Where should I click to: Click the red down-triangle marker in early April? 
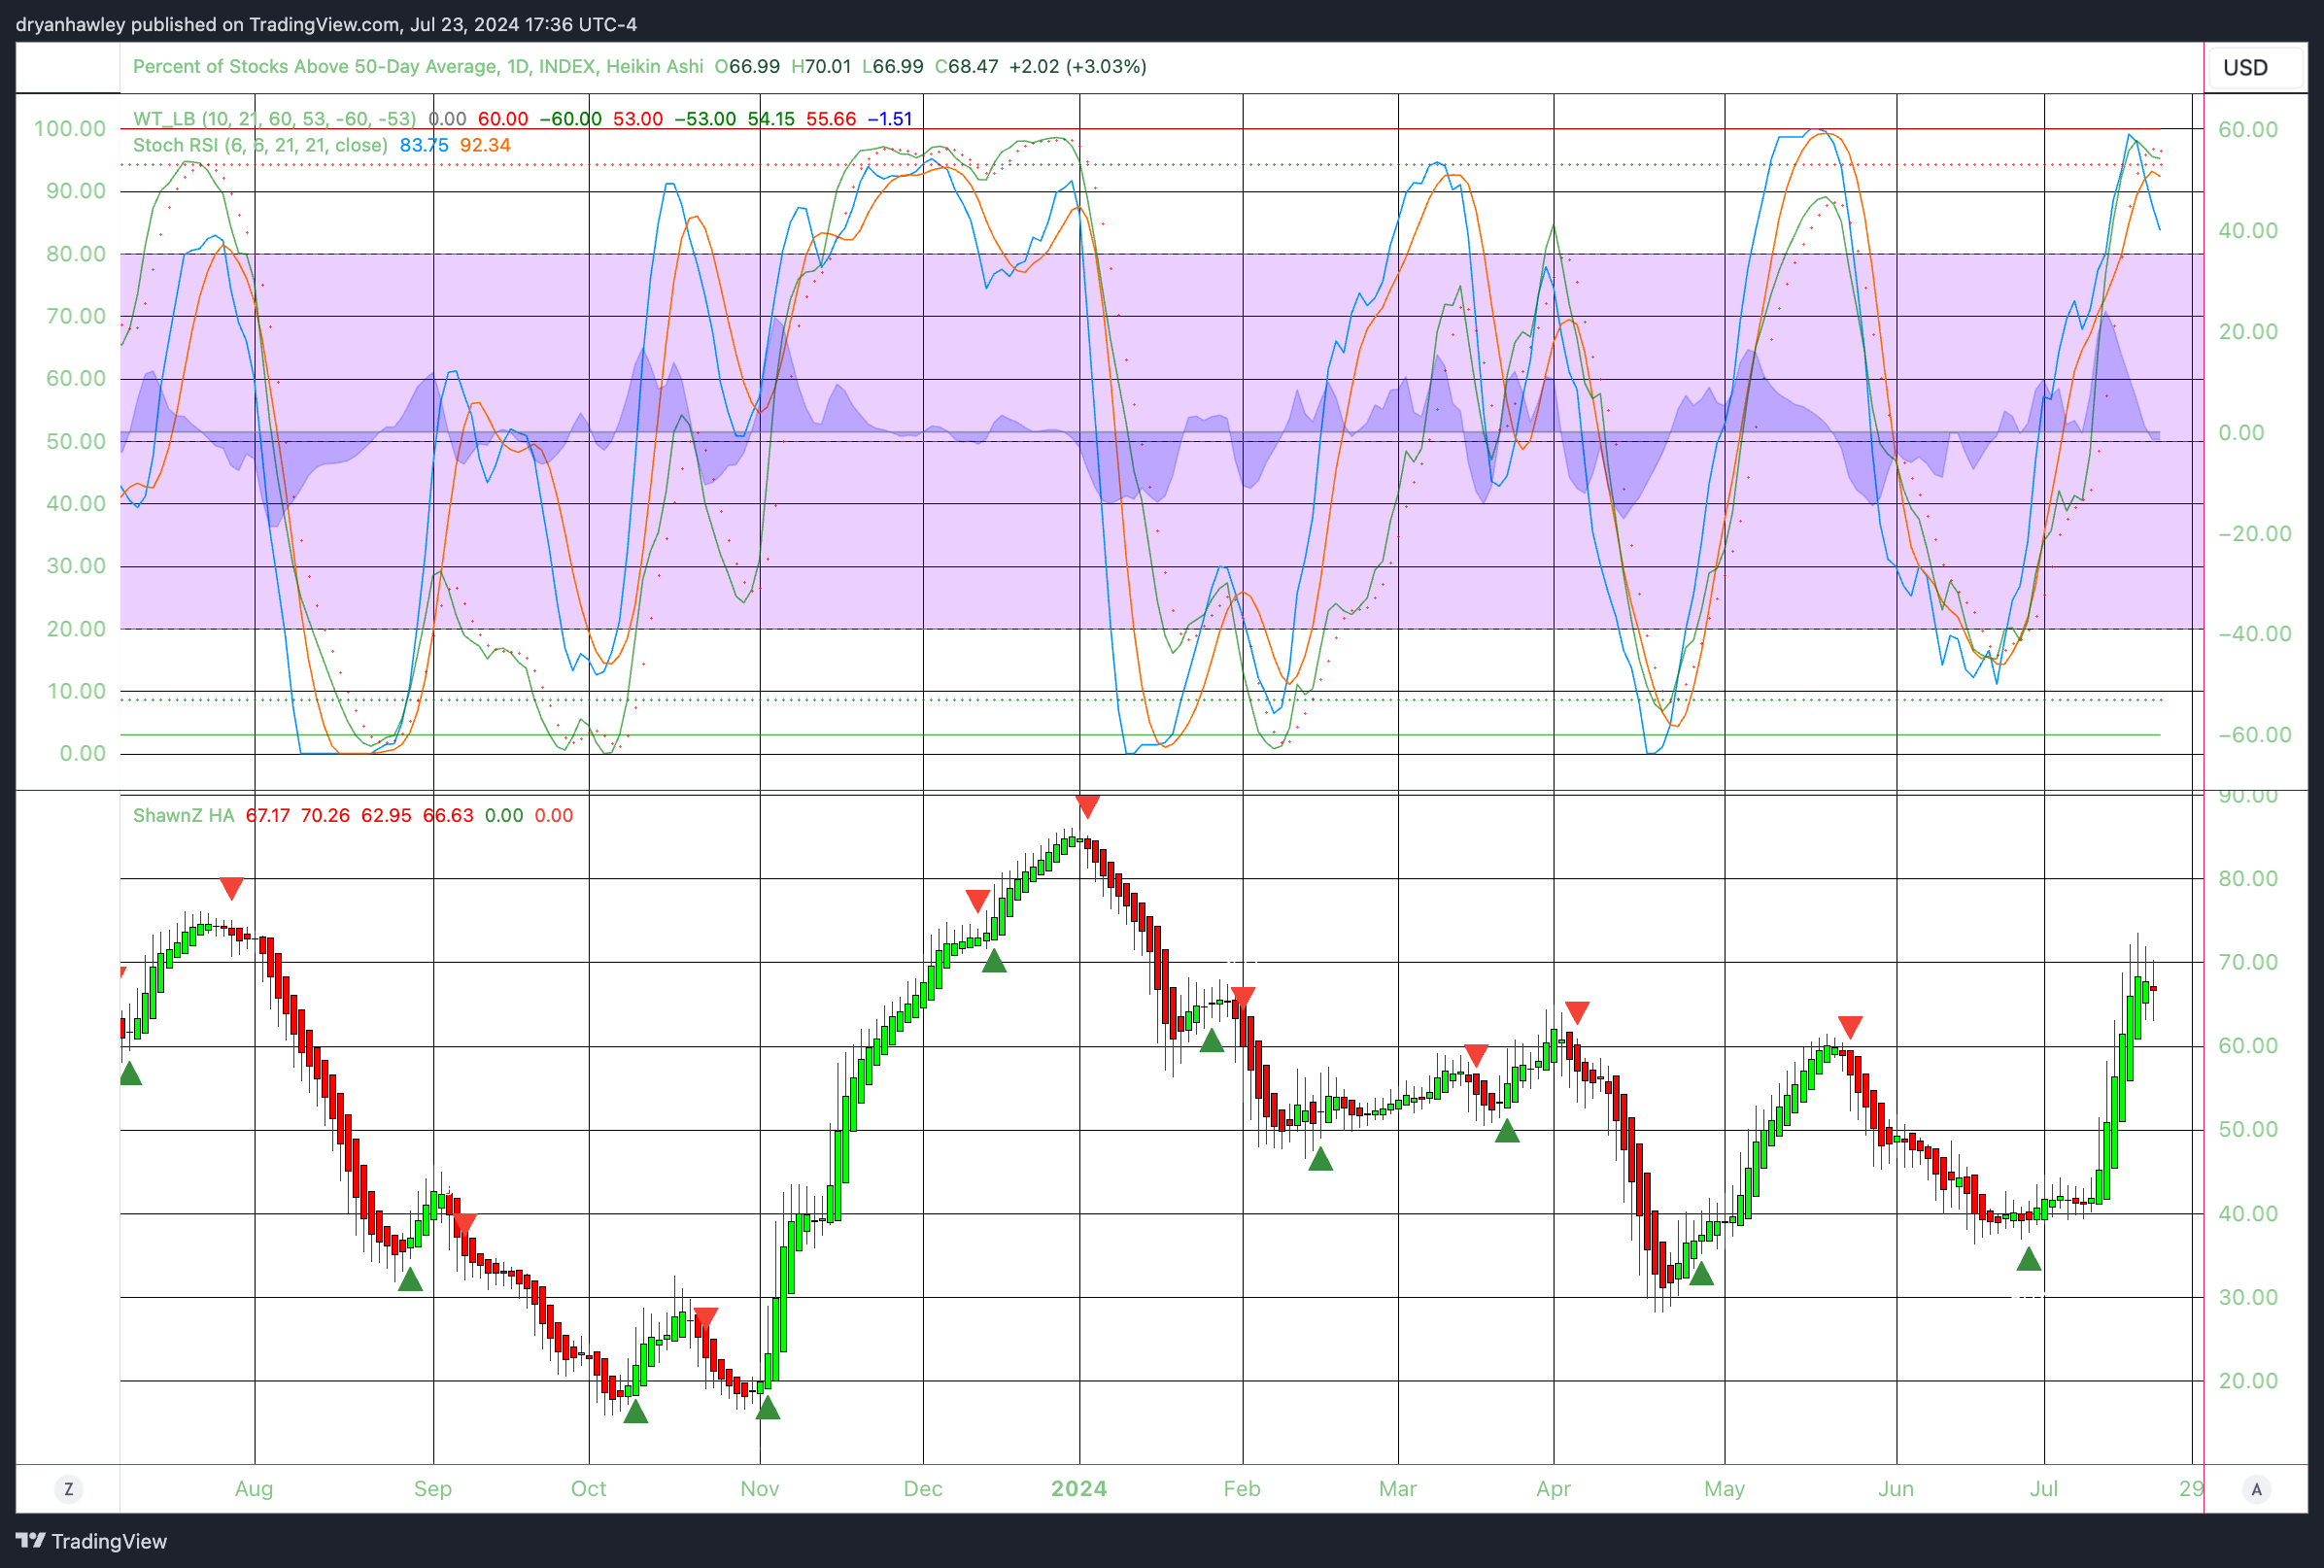coord(1577,1013)
